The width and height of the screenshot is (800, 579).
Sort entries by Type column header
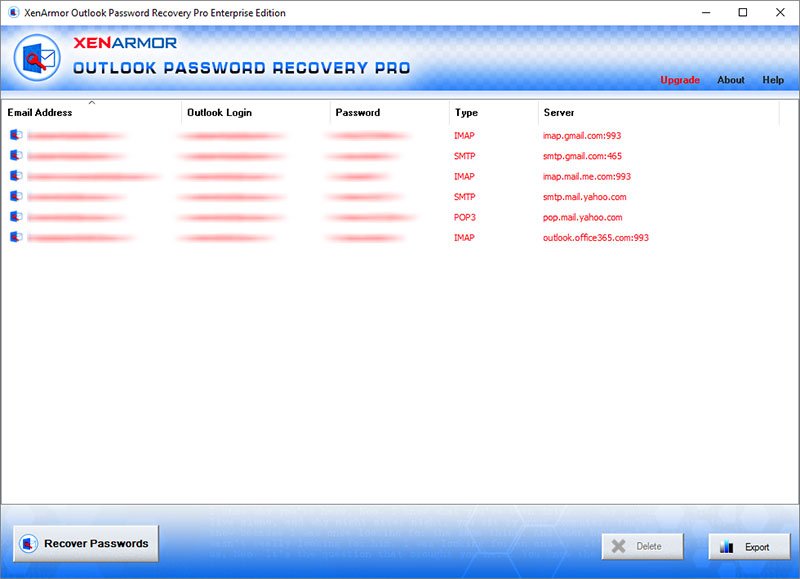pyautogui.click(x=466, y=113)
